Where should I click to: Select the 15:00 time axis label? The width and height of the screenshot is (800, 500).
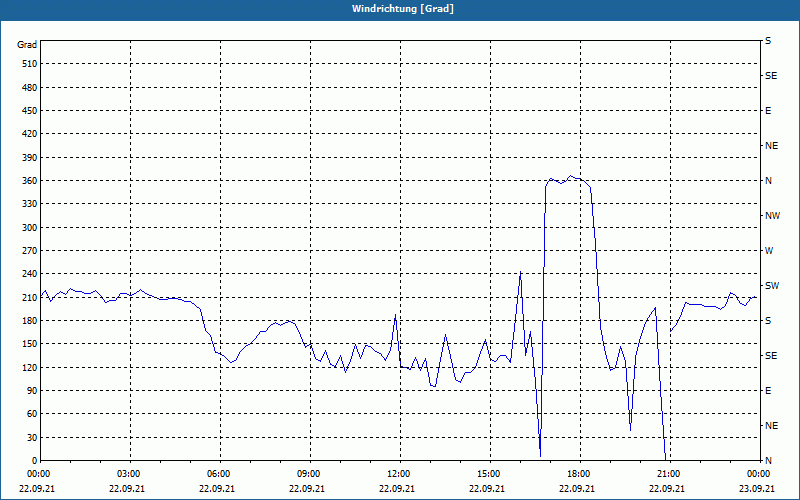pyautogui.click(x=487, y=474)
